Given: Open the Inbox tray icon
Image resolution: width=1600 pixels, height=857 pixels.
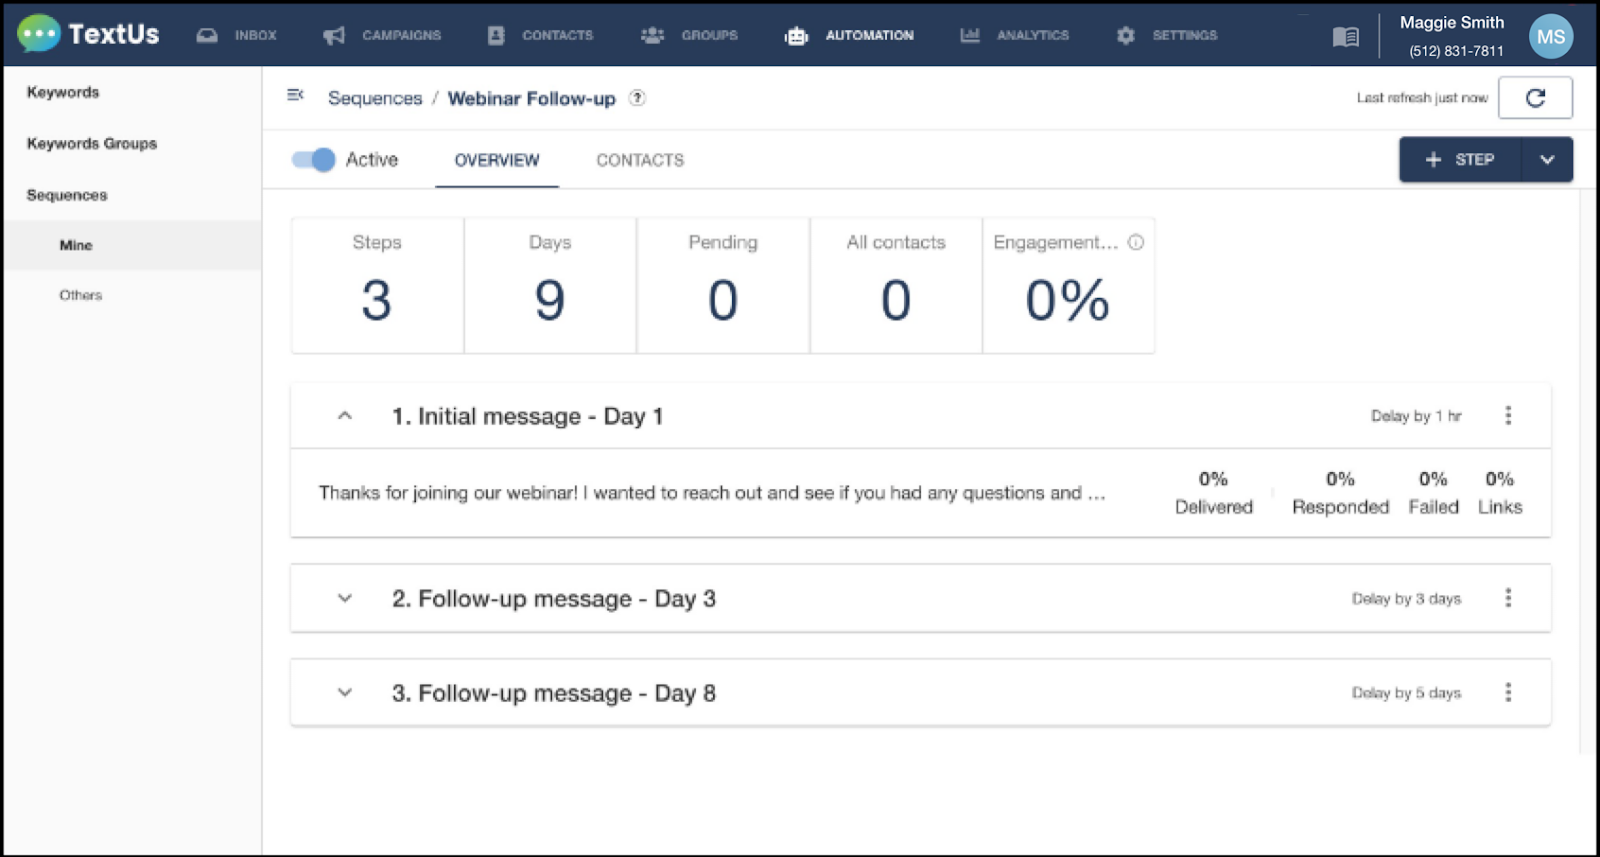Looking at the screenshot, I should [x=207, y=35].
